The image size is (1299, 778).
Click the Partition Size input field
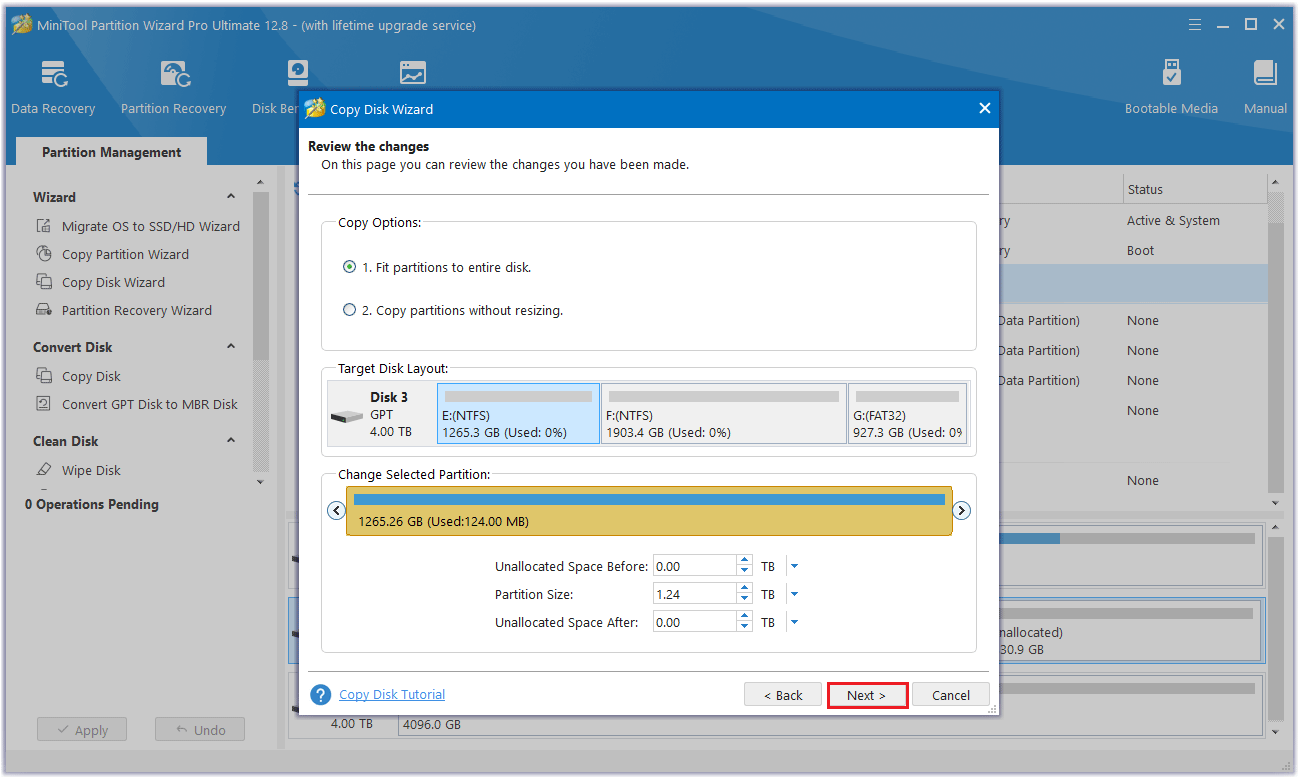click(695, 594)
